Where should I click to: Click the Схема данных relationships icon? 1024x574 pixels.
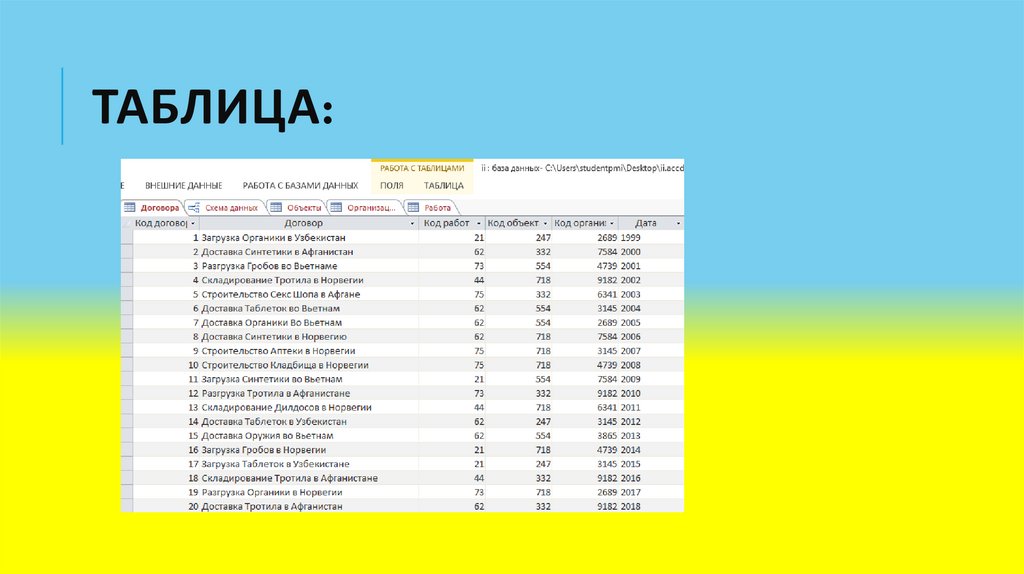point(194,207)
